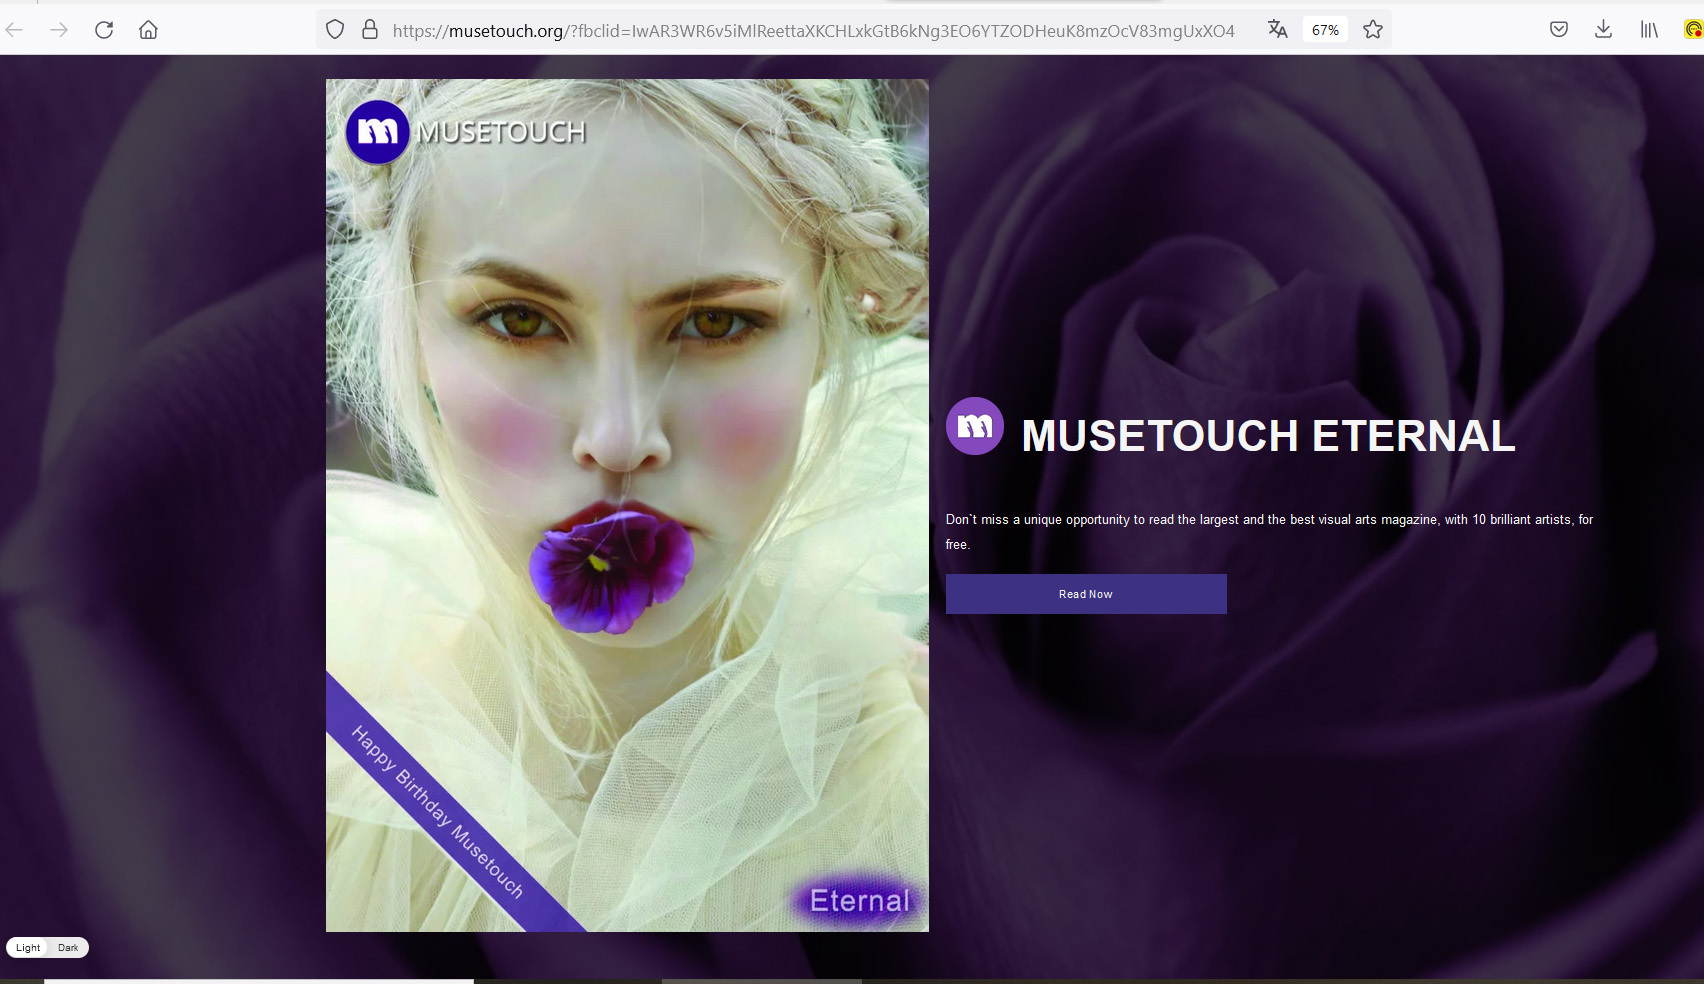1704x984 pixels.
Task: Open the library bookshelf icon
Action: 1649,30
